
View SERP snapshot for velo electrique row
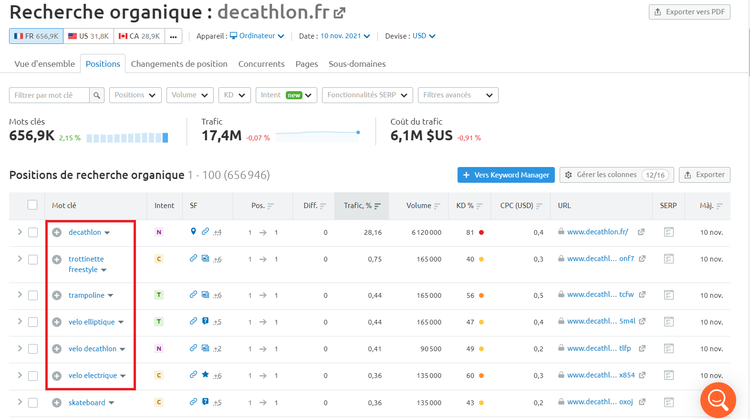[x=669, y=376]
